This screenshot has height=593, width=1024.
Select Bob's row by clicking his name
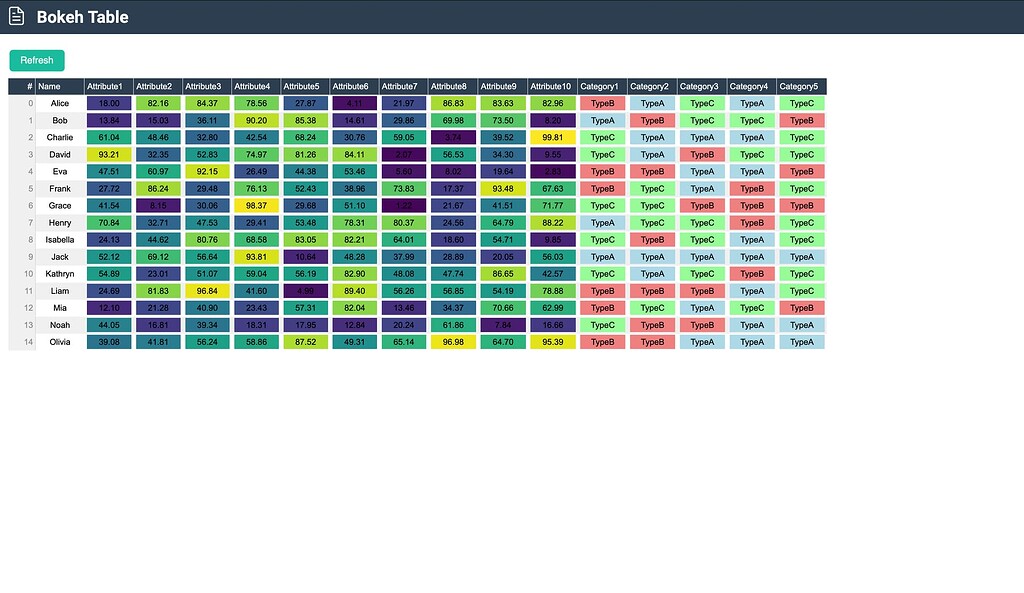click(60, 120)
